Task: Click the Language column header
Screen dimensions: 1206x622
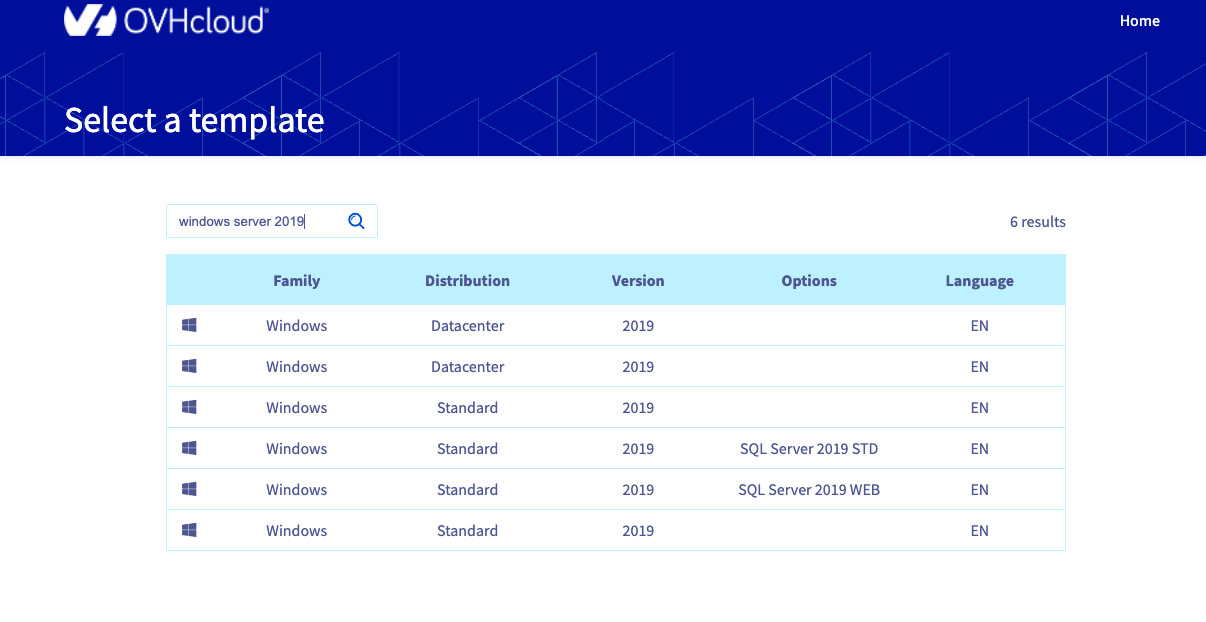Action: point(980,281)
